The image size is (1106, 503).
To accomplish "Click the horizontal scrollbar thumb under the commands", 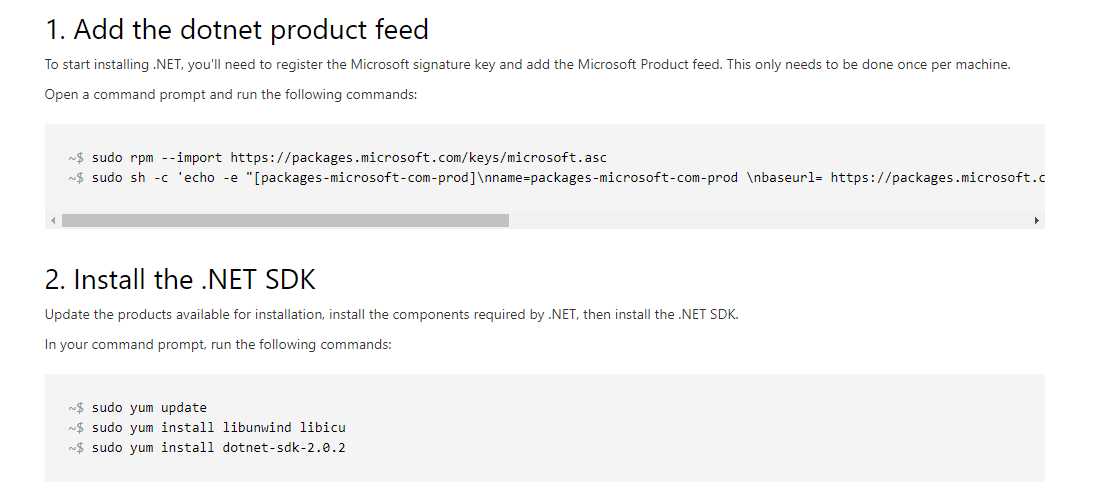I will [285, 221].
